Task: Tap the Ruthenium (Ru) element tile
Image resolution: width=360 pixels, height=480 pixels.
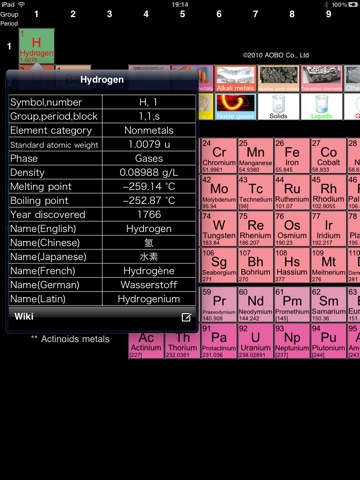Action: pos(292,192)
